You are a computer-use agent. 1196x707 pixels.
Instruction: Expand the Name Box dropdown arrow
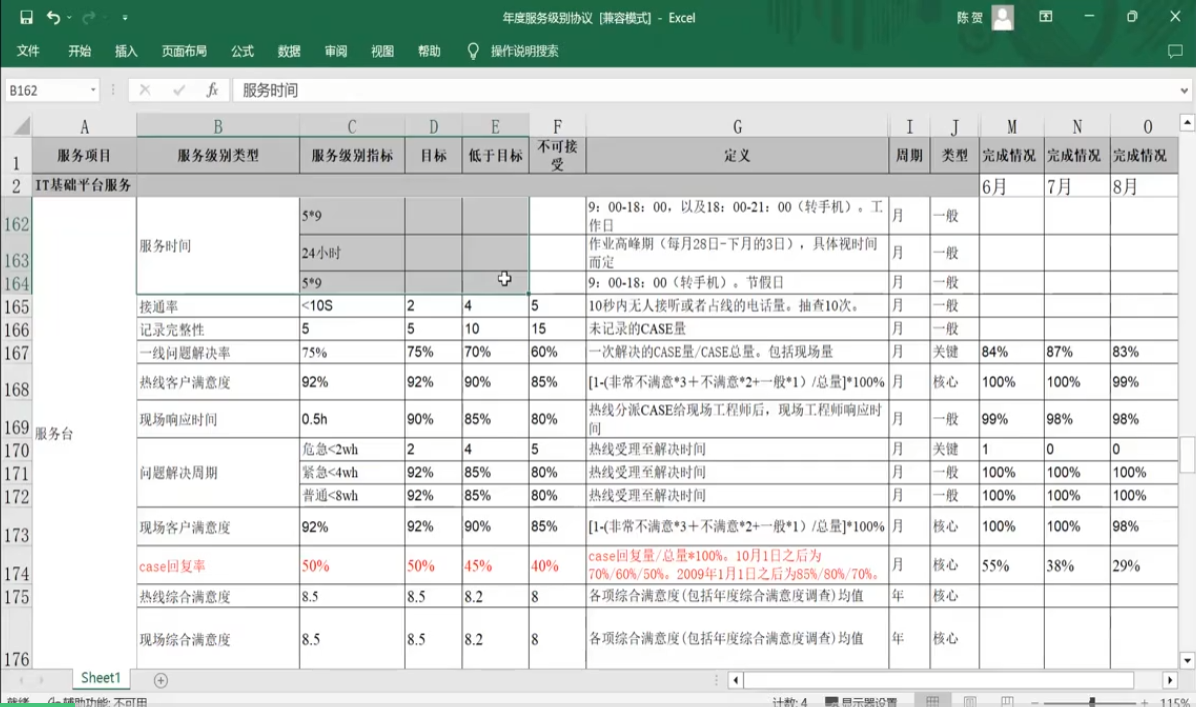pos(93,90)
